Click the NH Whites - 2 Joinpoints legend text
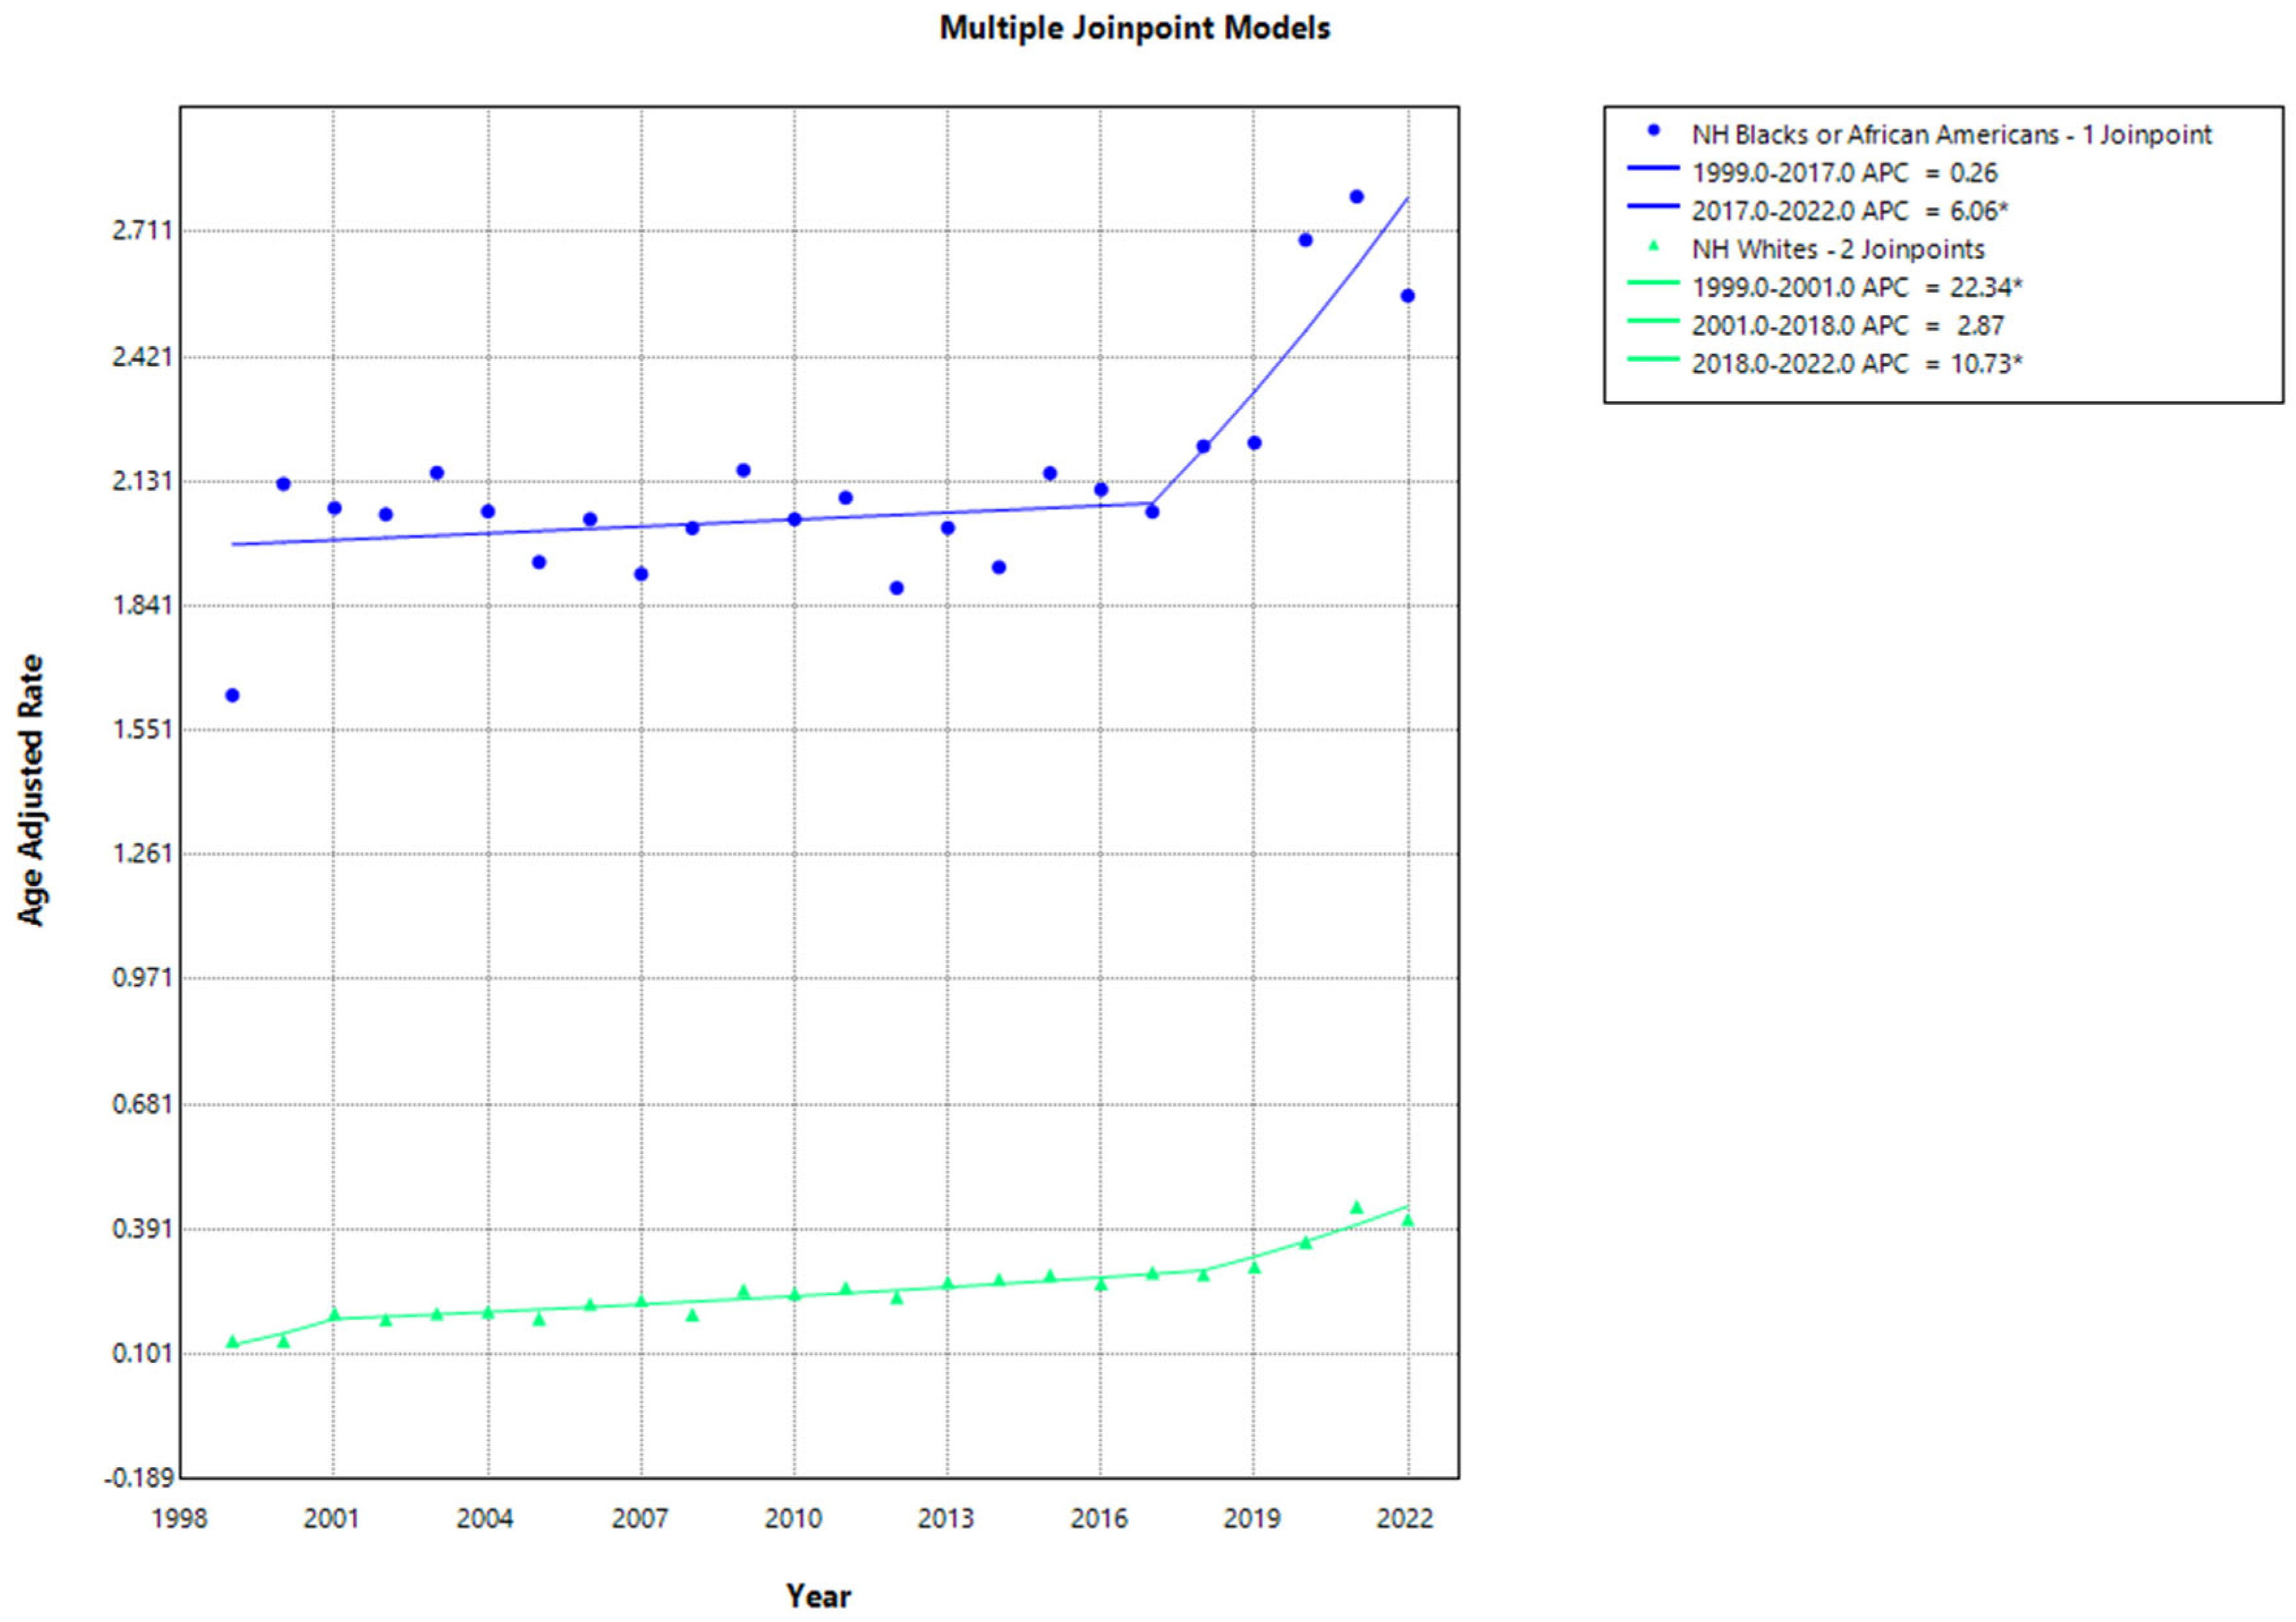The width and height of the screenshot is (2296, 1622). point(1837,249)
